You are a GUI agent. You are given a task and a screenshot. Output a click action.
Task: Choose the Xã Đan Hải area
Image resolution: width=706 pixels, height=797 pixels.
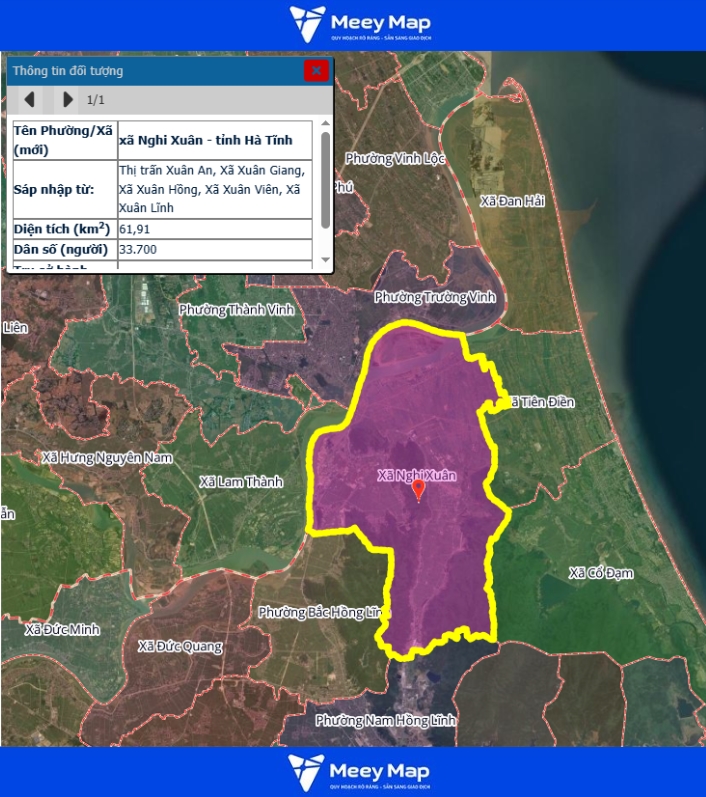point(511,201)
